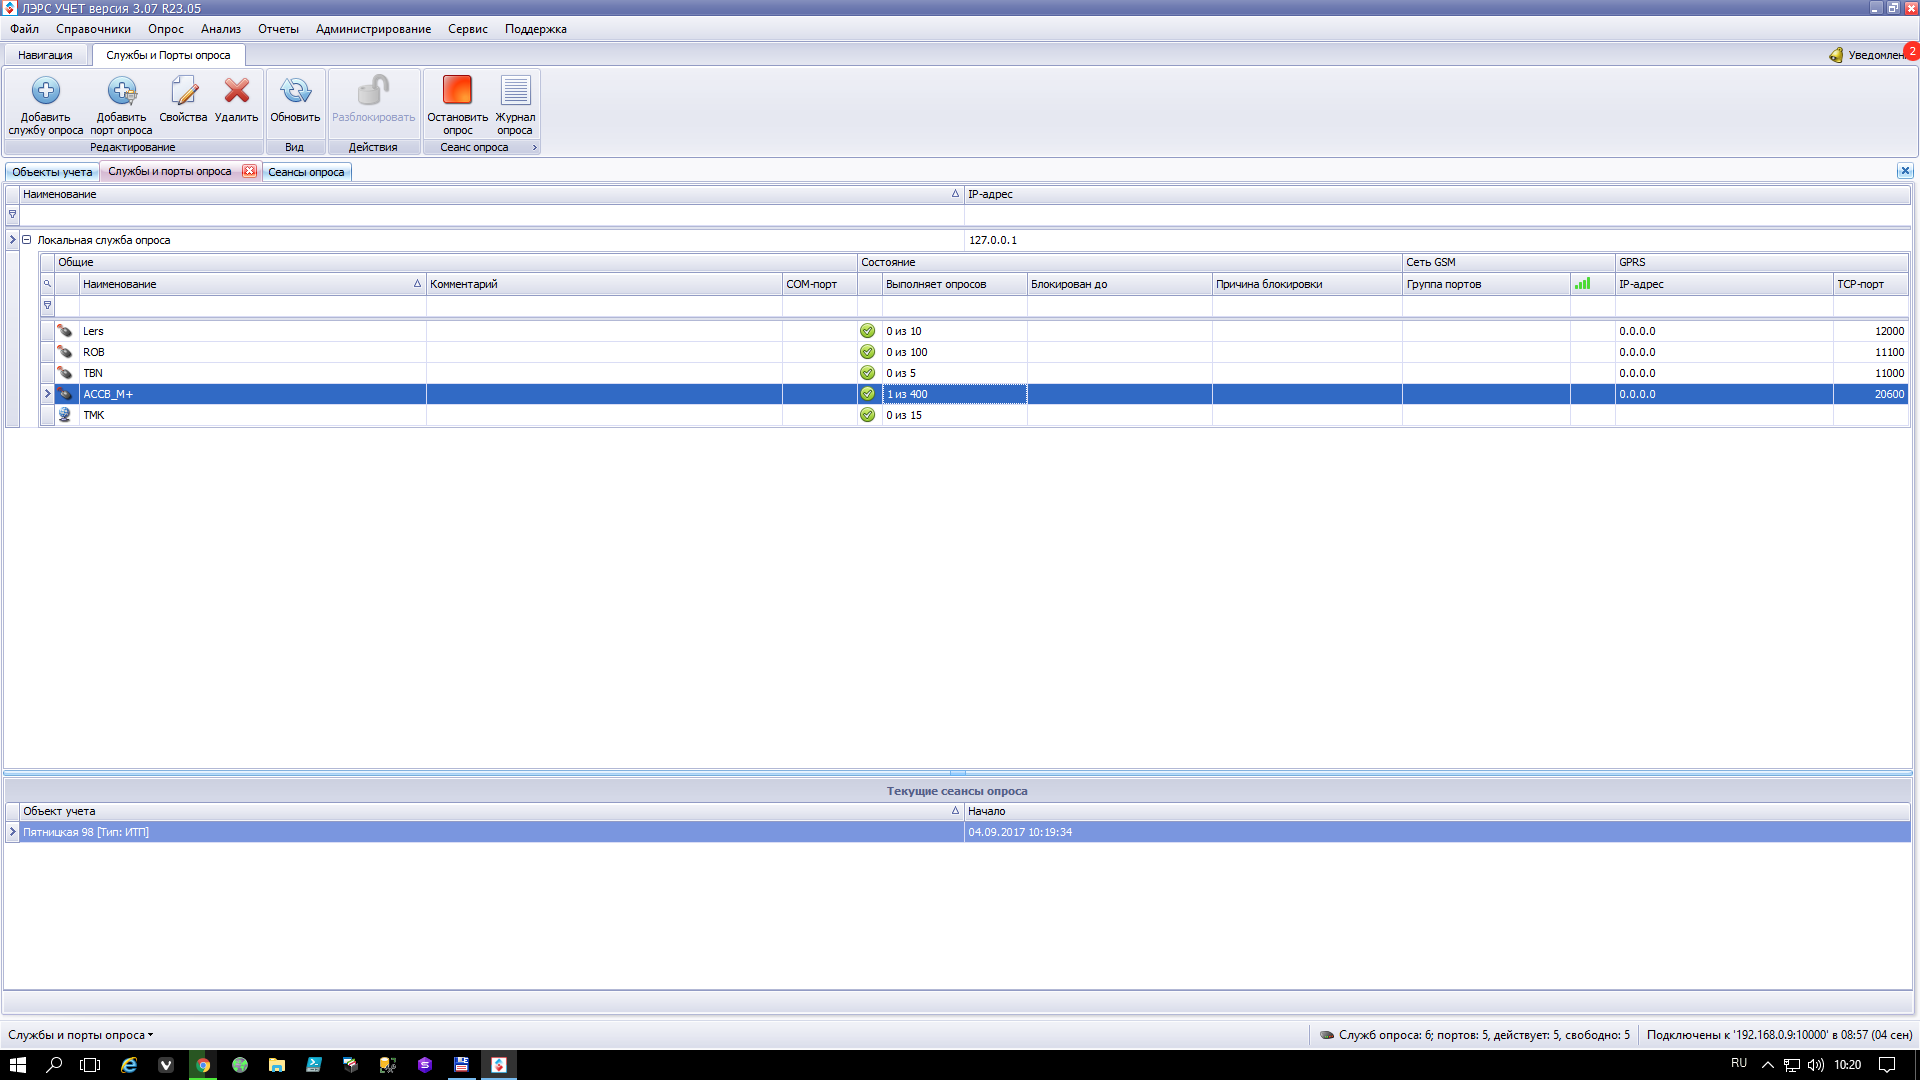Open the Справочники menu
The height and width of the screenshot is (1080, 1920).
(94, 29)
